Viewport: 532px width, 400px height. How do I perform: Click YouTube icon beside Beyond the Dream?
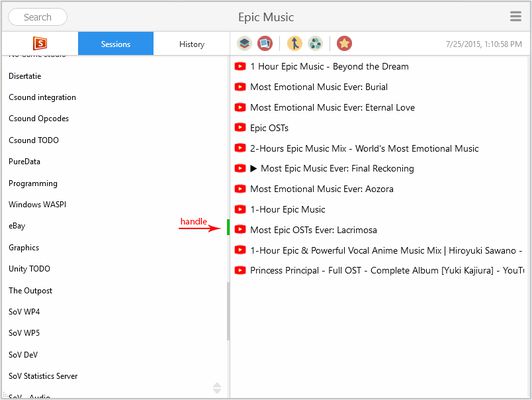click(240, 66)
